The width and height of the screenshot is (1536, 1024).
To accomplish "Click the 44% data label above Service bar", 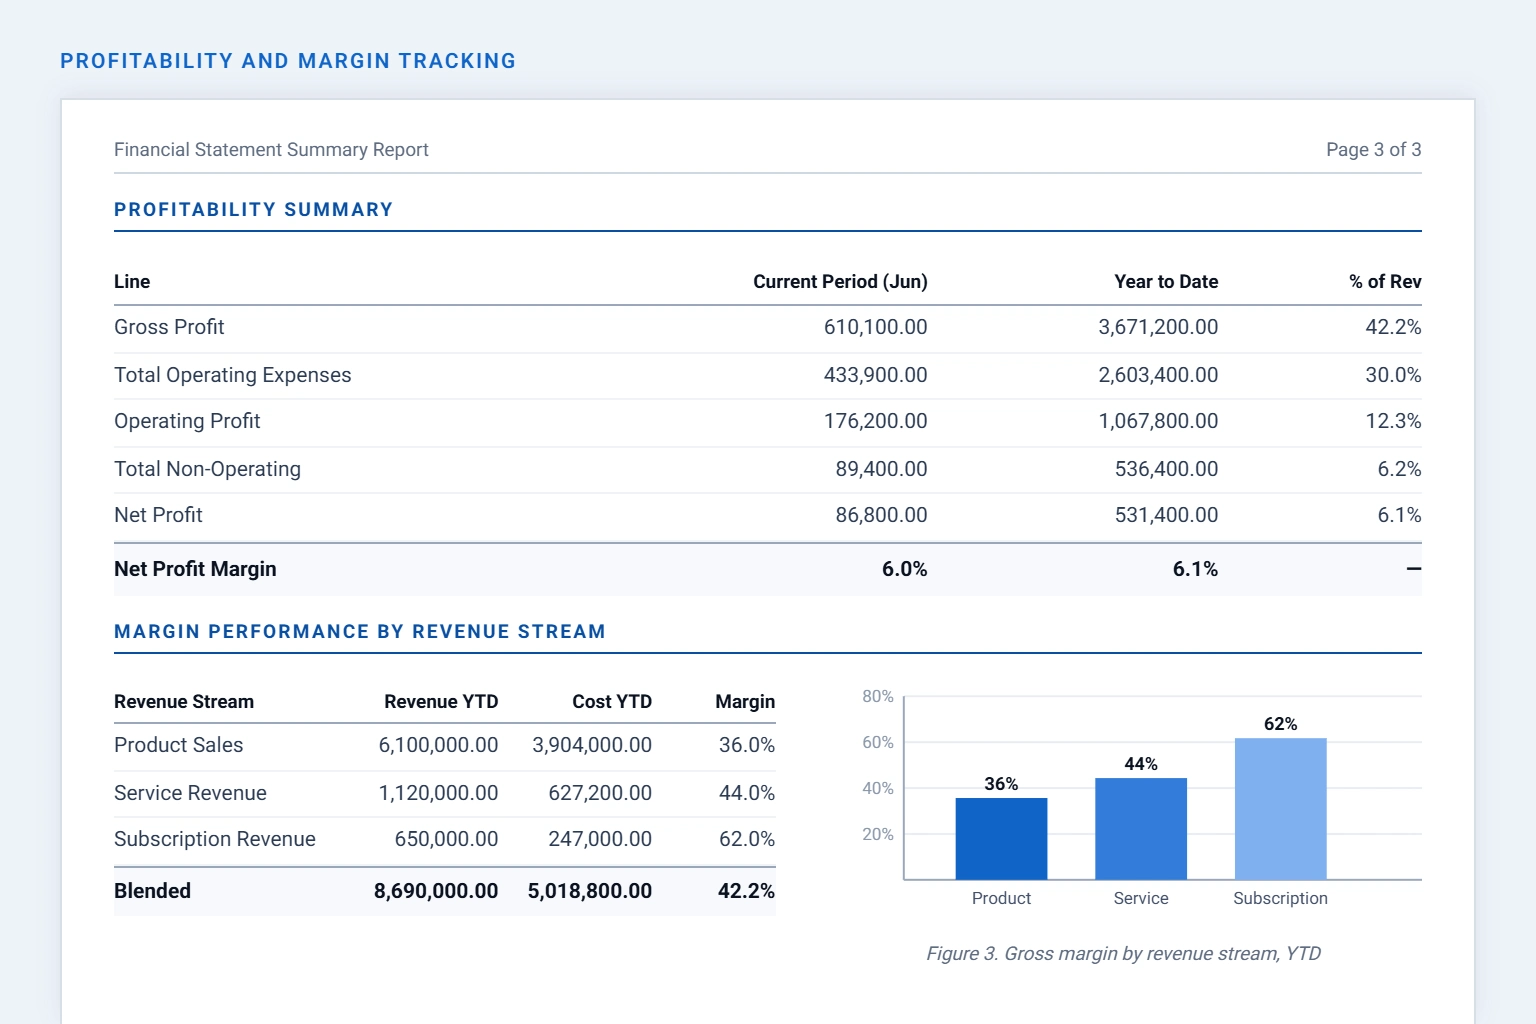I will click(1141, 764).
